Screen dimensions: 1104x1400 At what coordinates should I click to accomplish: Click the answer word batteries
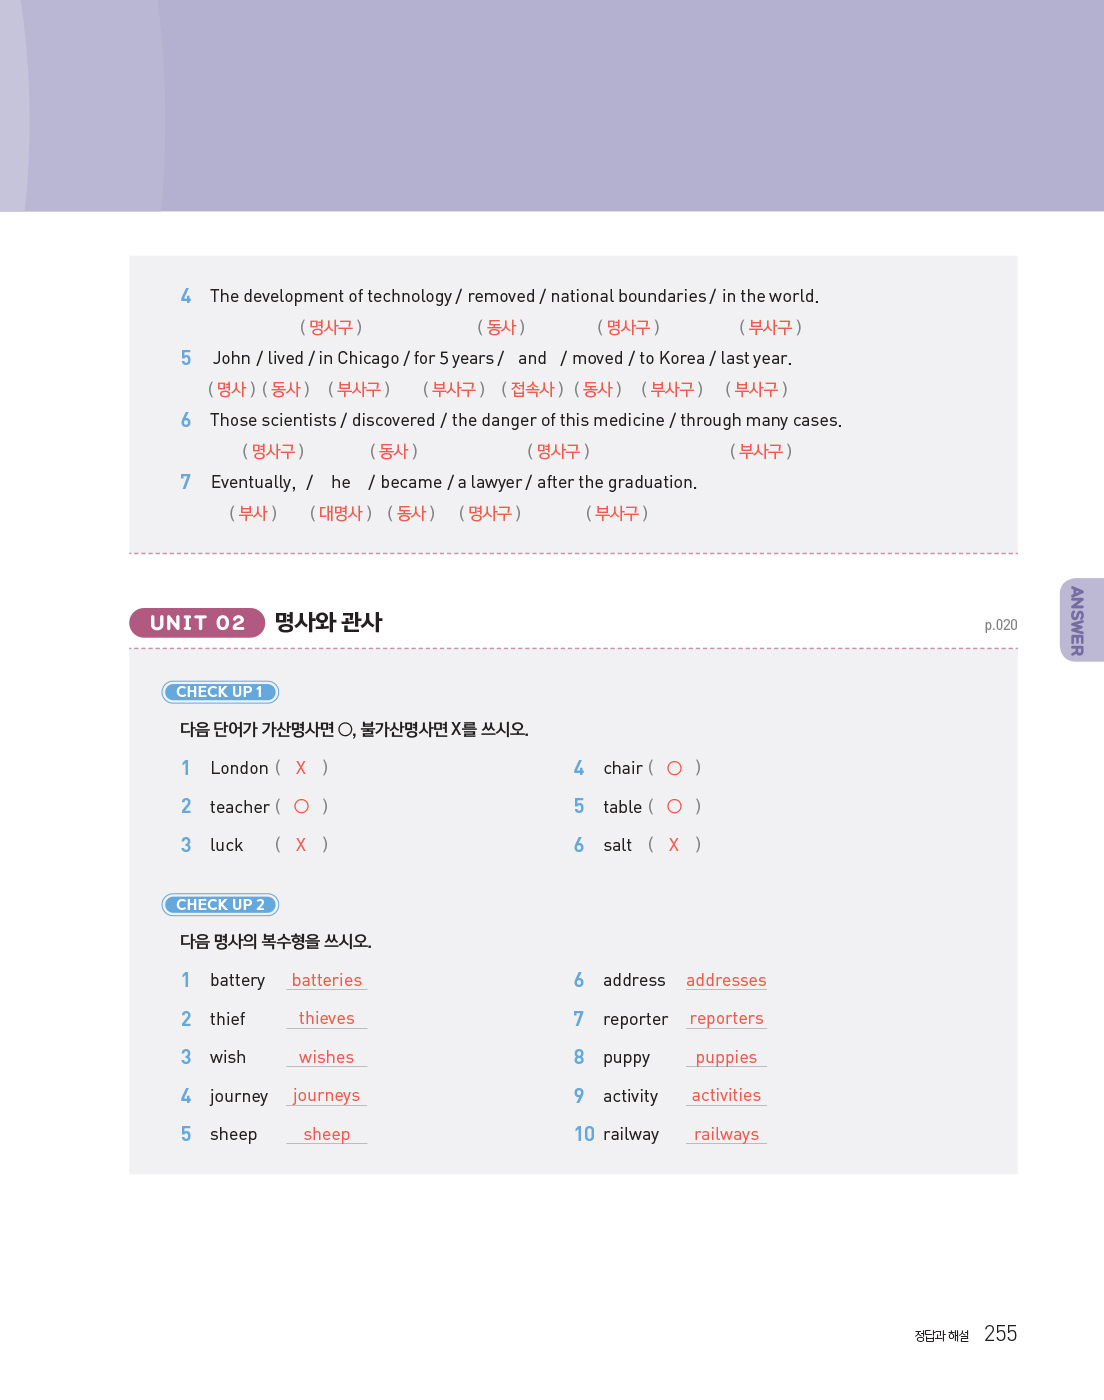(x=327, y=980)
